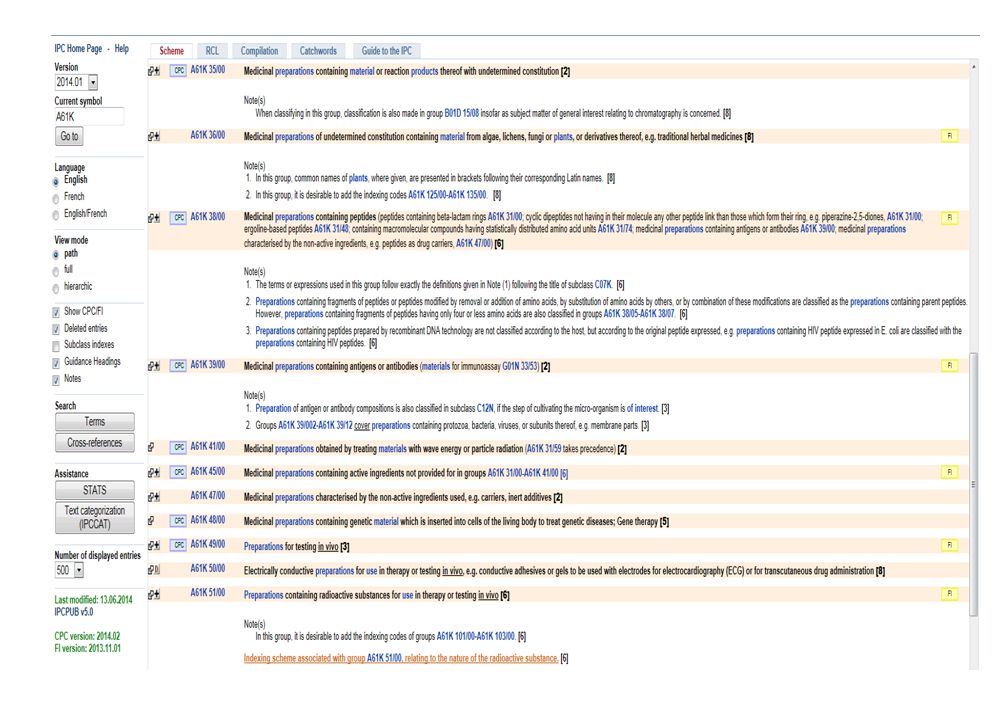Open the FI icon on A61K 38/00 row
Viewport: 1000px width, 720px height.
950,217
